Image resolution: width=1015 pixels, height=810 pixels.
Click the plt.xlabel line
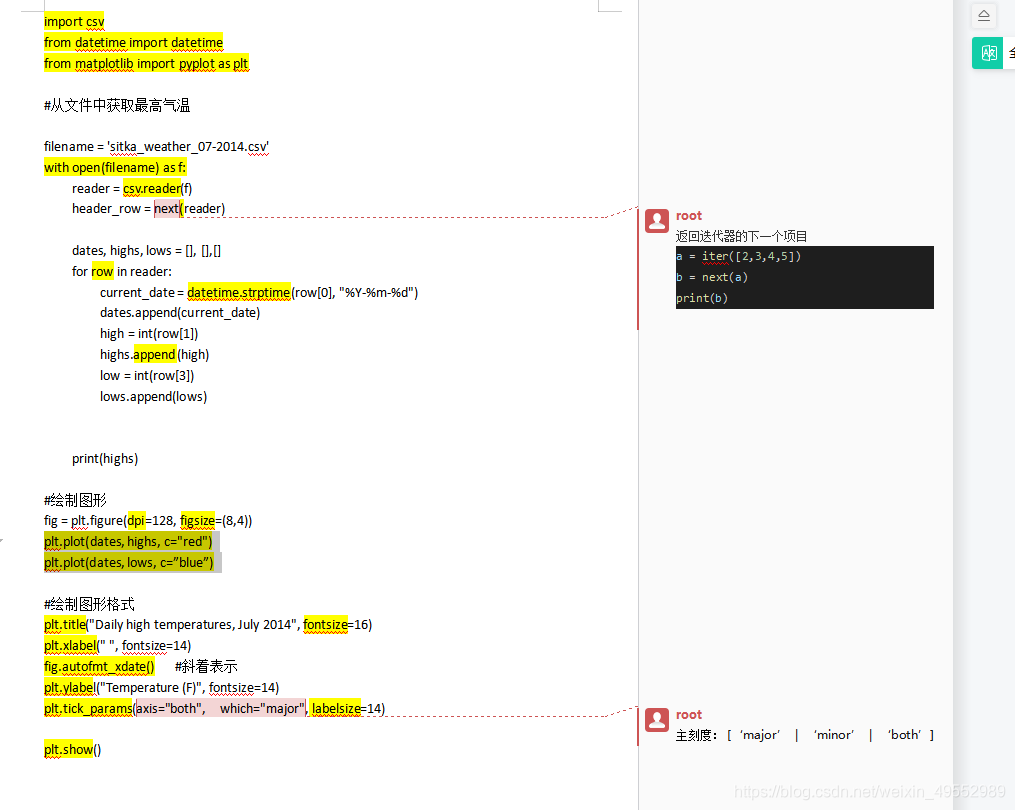coord(117,646)
